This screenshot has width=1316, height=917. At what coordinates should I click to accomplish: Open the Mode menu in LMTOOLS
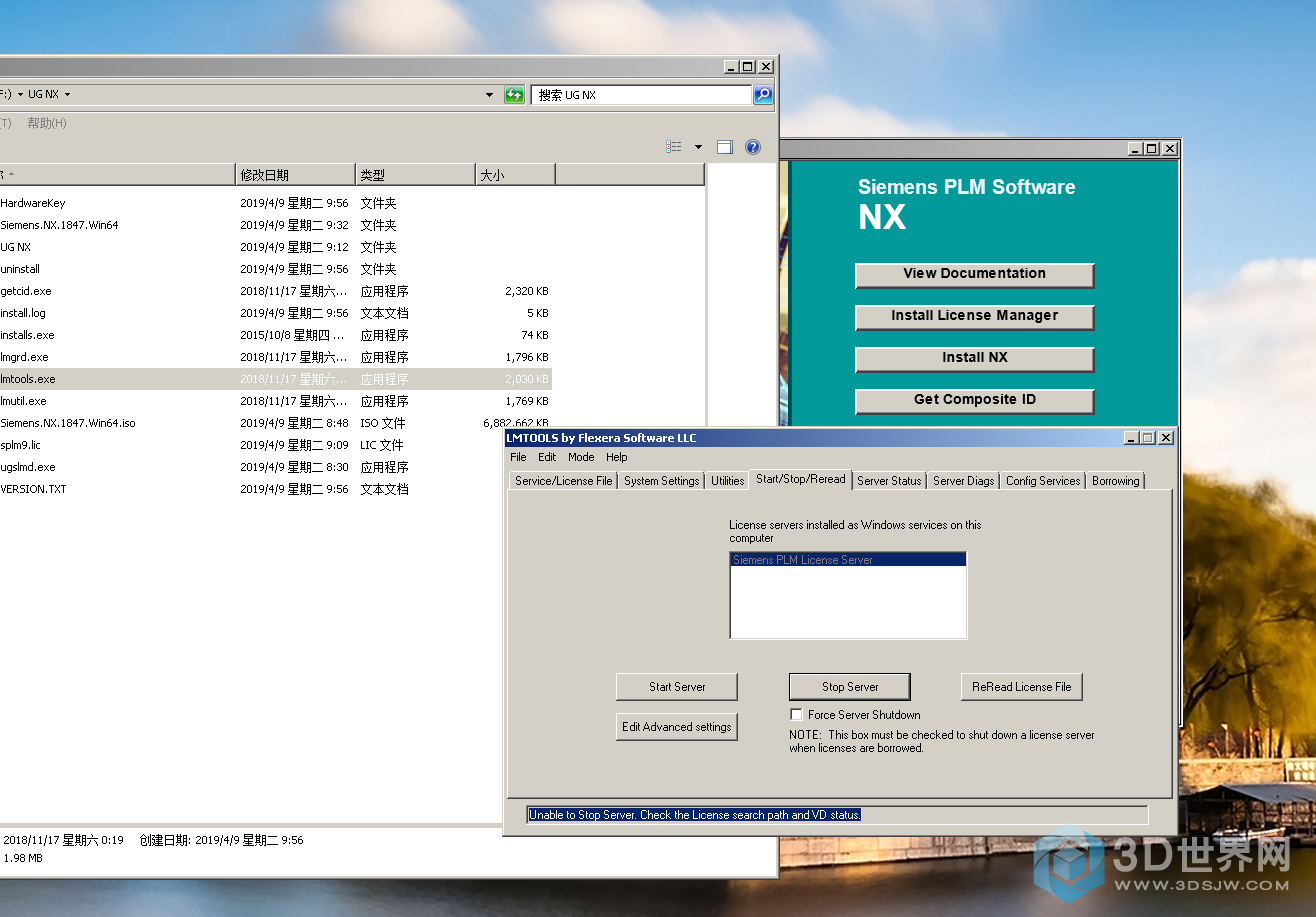click(581, 457)
